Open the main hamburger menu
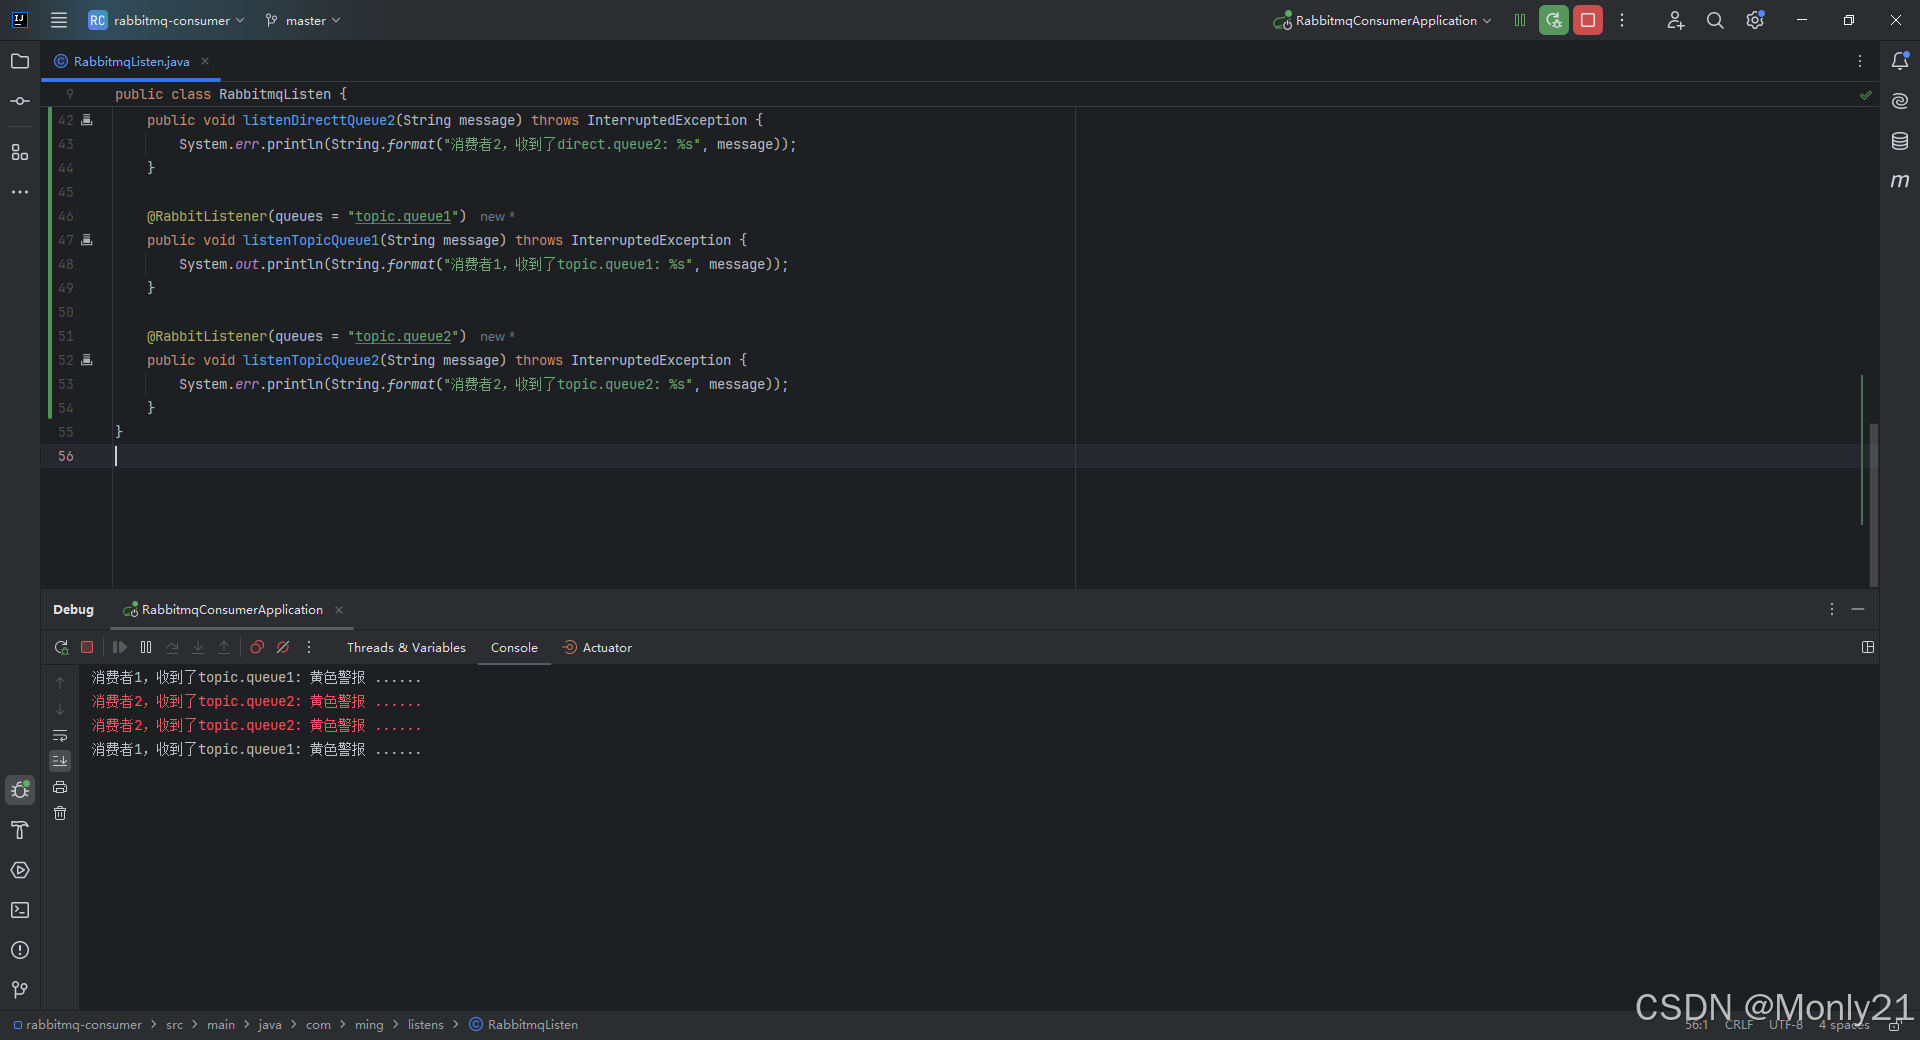 click(59, 20)
